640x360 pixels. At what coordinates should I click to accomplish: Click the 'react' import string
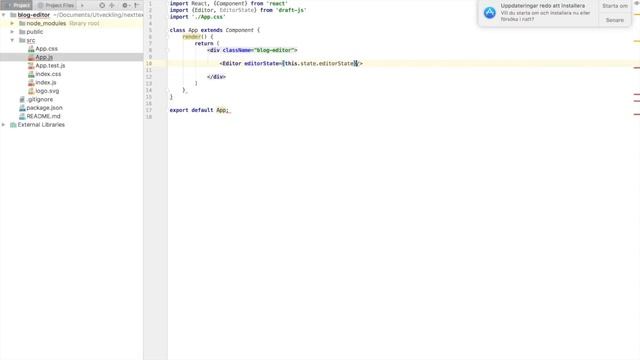pyautogui.click(x=277, y=3)
